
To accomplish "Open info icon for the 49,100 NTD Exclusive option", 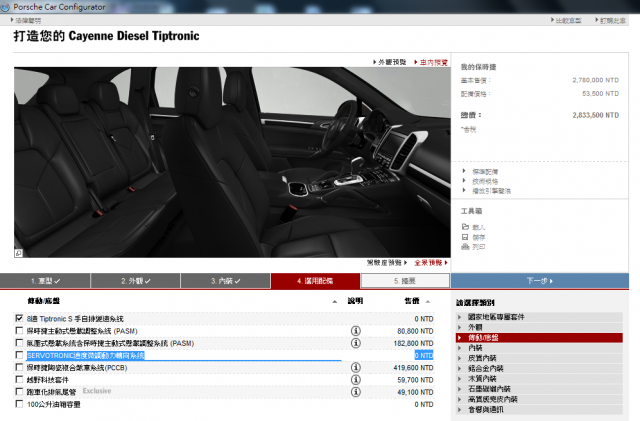I will coord(356,392).
